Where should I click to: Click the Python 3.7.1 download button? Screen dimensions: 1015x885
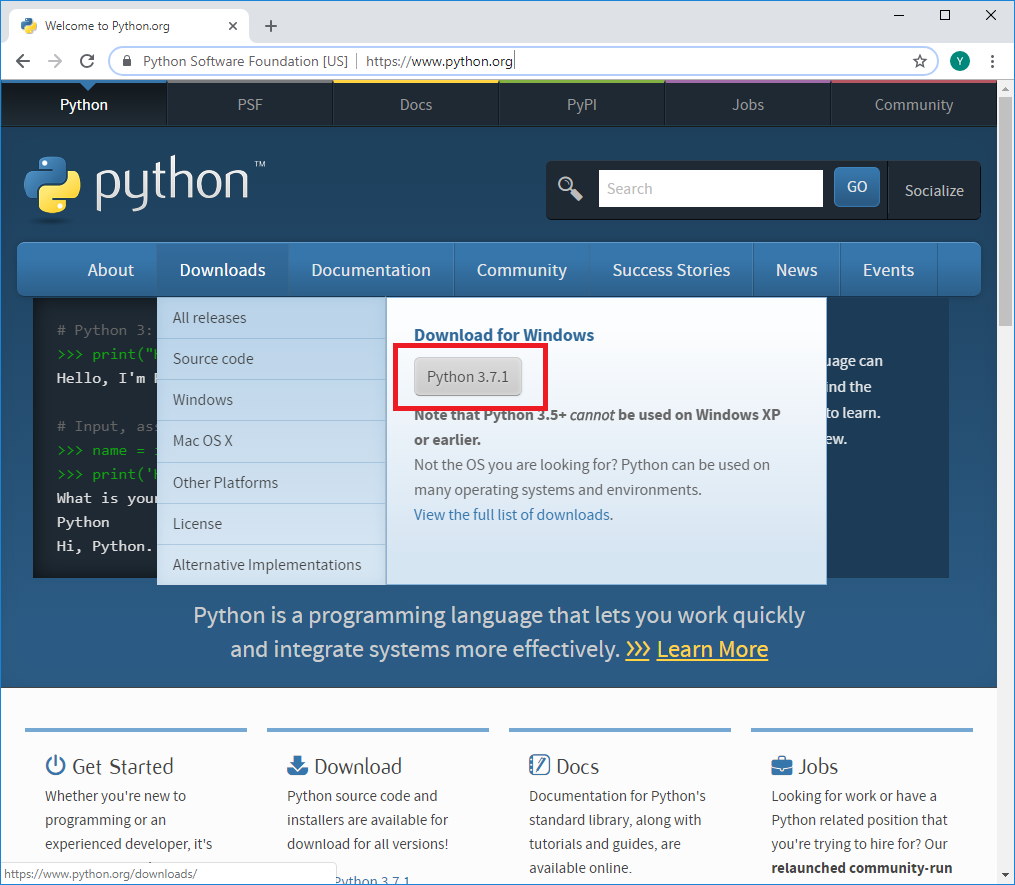click(468, 377)
